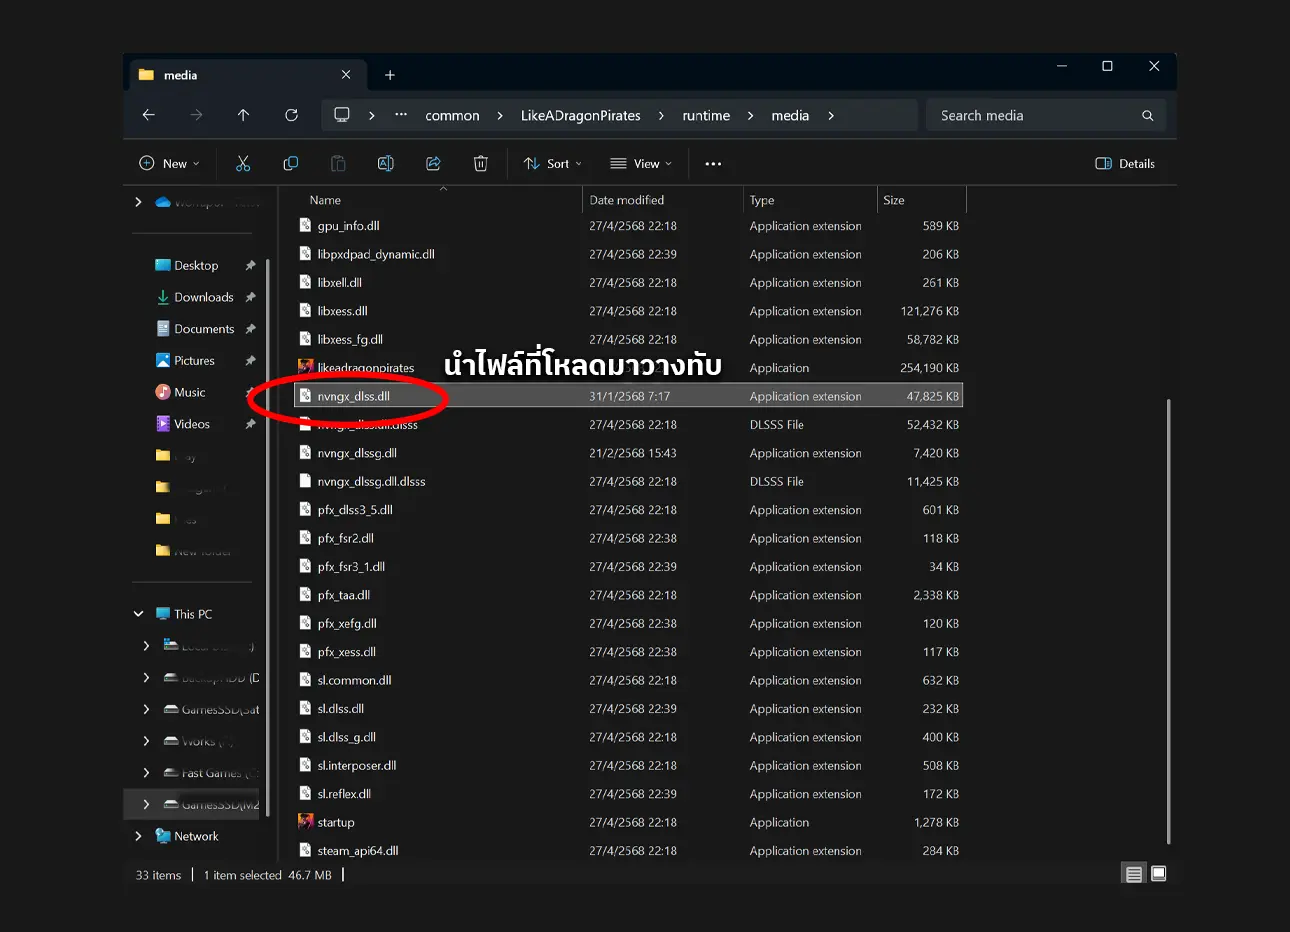Image resolution: width=1290 pixels, height=932 pixels.
Task: Select the likeadragonpirates application file
Action: tap(365, 368)
